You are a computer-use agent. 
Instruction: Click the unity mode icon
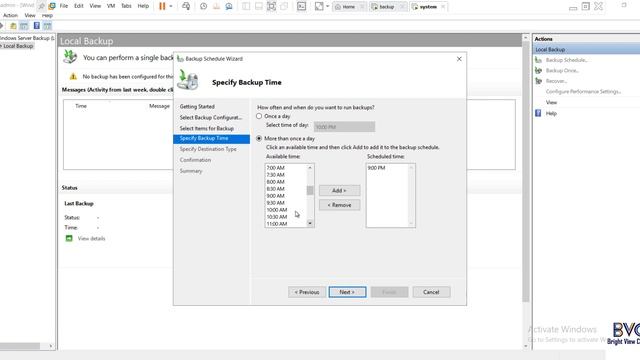(x=284, y=6)
